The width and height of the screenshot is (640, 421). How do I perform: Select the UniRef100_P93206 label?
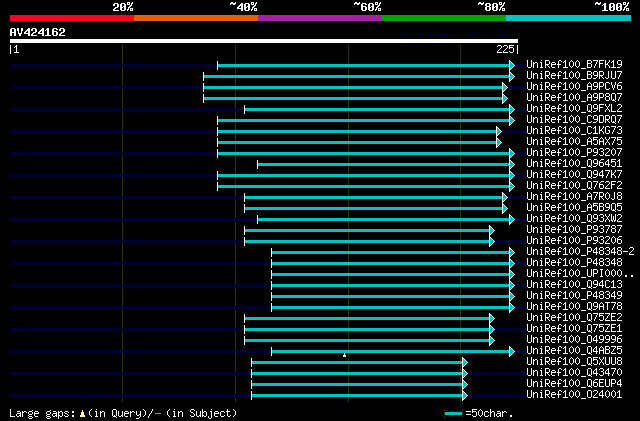coord(574,241)
